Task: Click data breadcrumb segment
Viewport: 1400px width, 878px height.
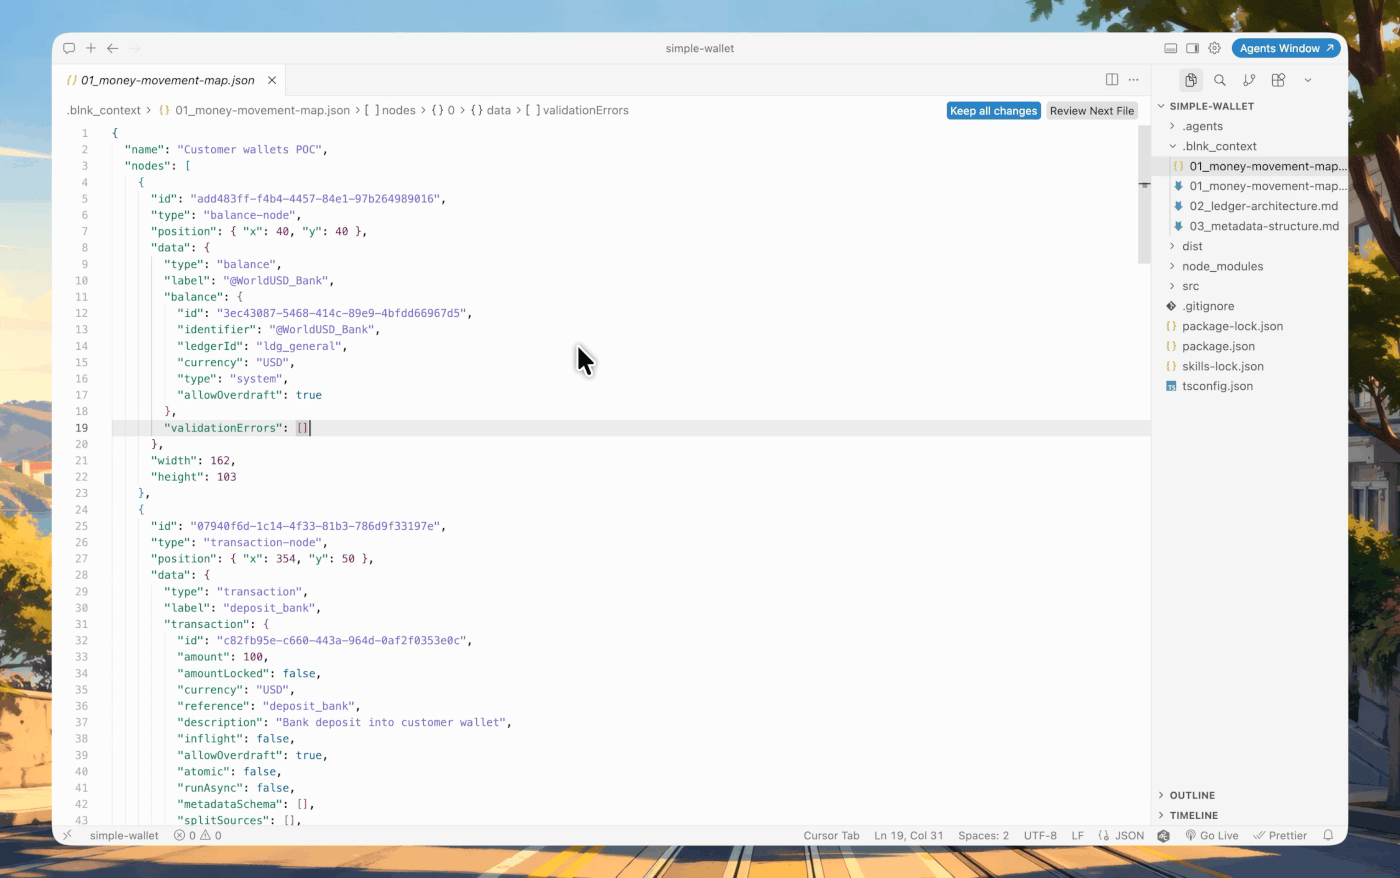Action: coord(490,110)
